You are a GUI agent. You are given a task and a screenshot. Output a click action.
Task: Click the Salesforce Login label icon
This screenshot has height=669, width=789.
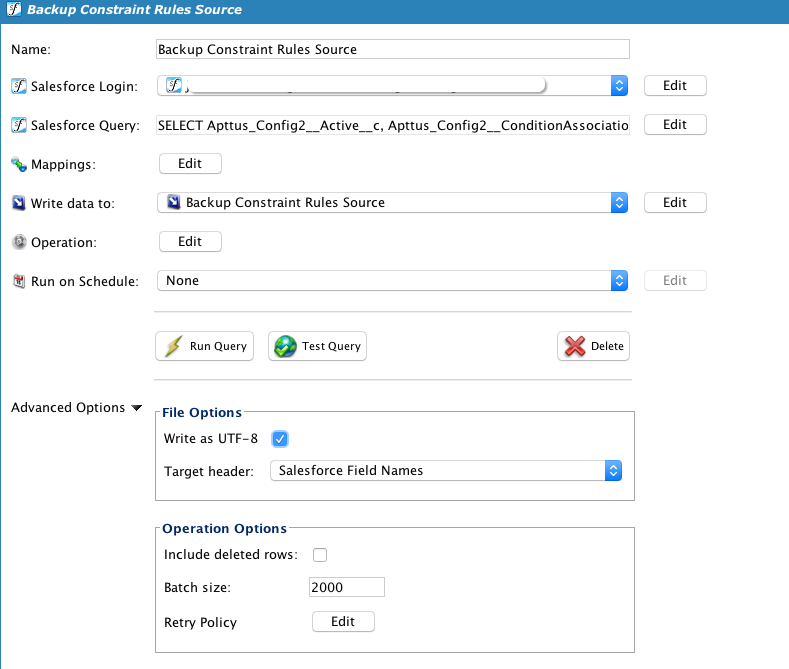coord(18,86)
